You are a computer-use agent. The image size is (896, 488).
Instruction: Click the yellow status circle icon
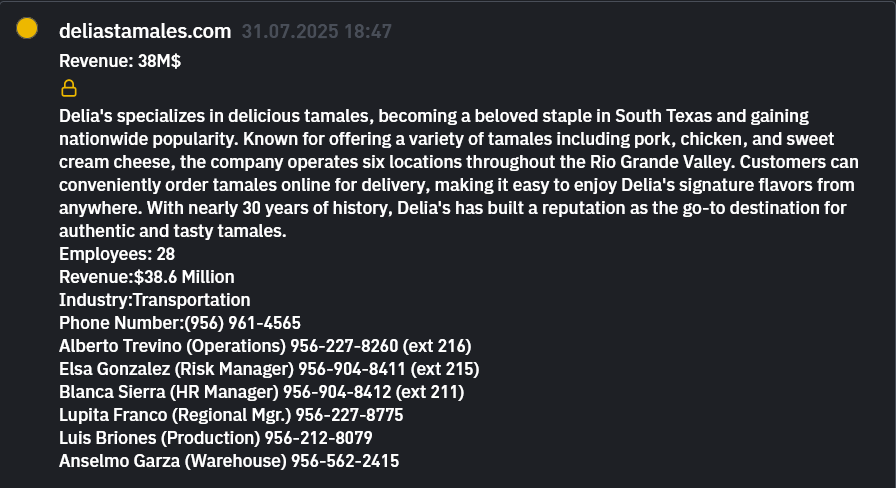[28, 29]
